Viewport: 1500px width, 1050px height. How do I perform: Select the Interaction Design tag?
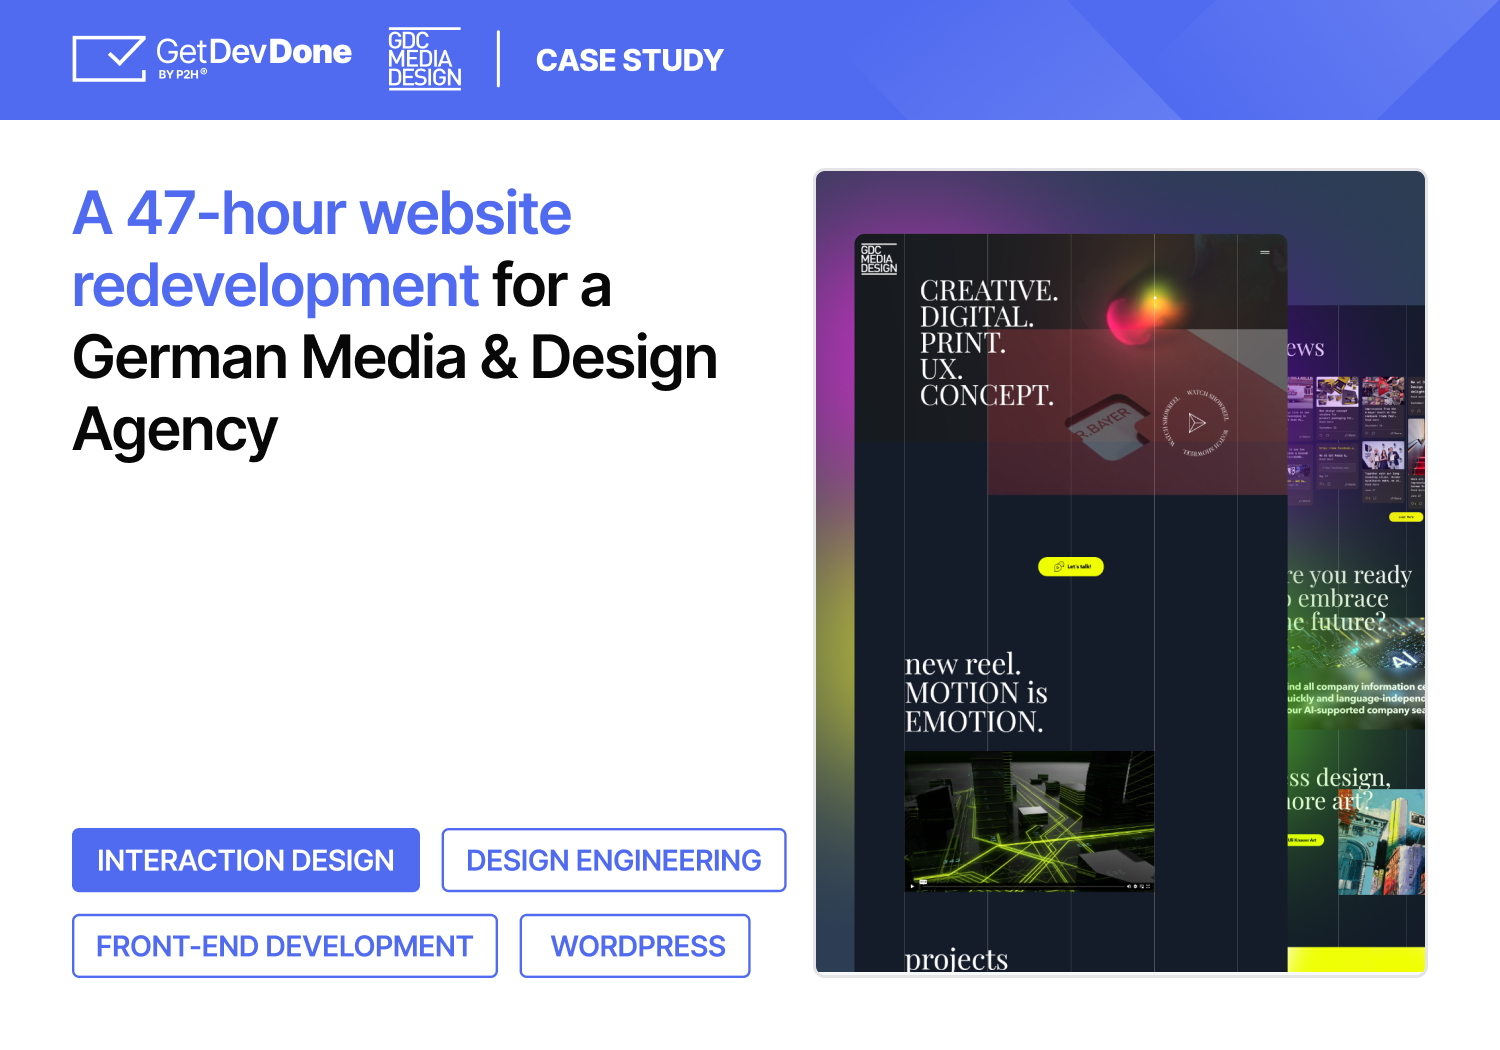point(246,860)
